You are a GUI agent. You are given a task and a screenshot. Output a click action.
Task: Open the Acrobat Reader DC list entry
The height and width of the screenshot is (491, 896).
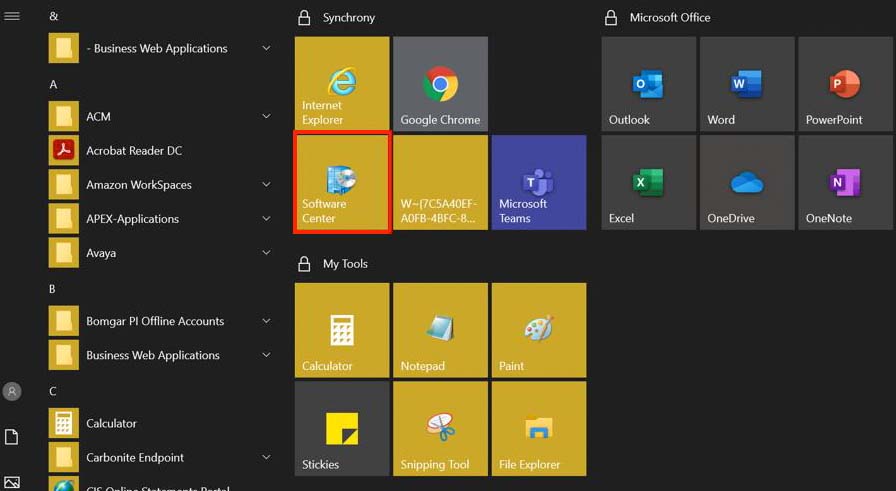pyautogui.click(x=160, y=150)
